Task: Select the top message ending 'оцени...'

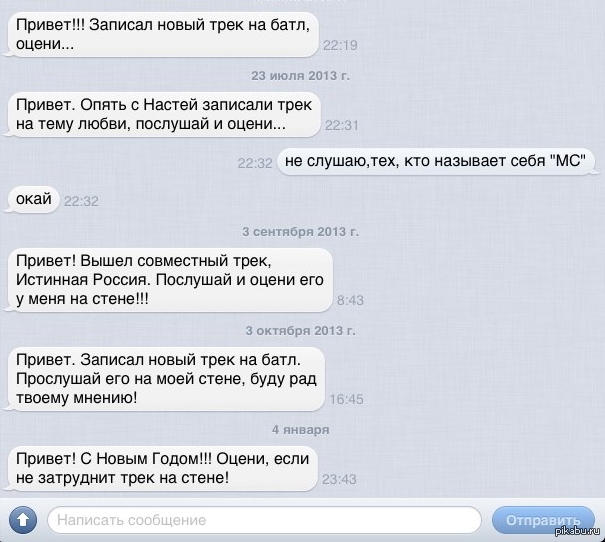Action: point(163,35)
